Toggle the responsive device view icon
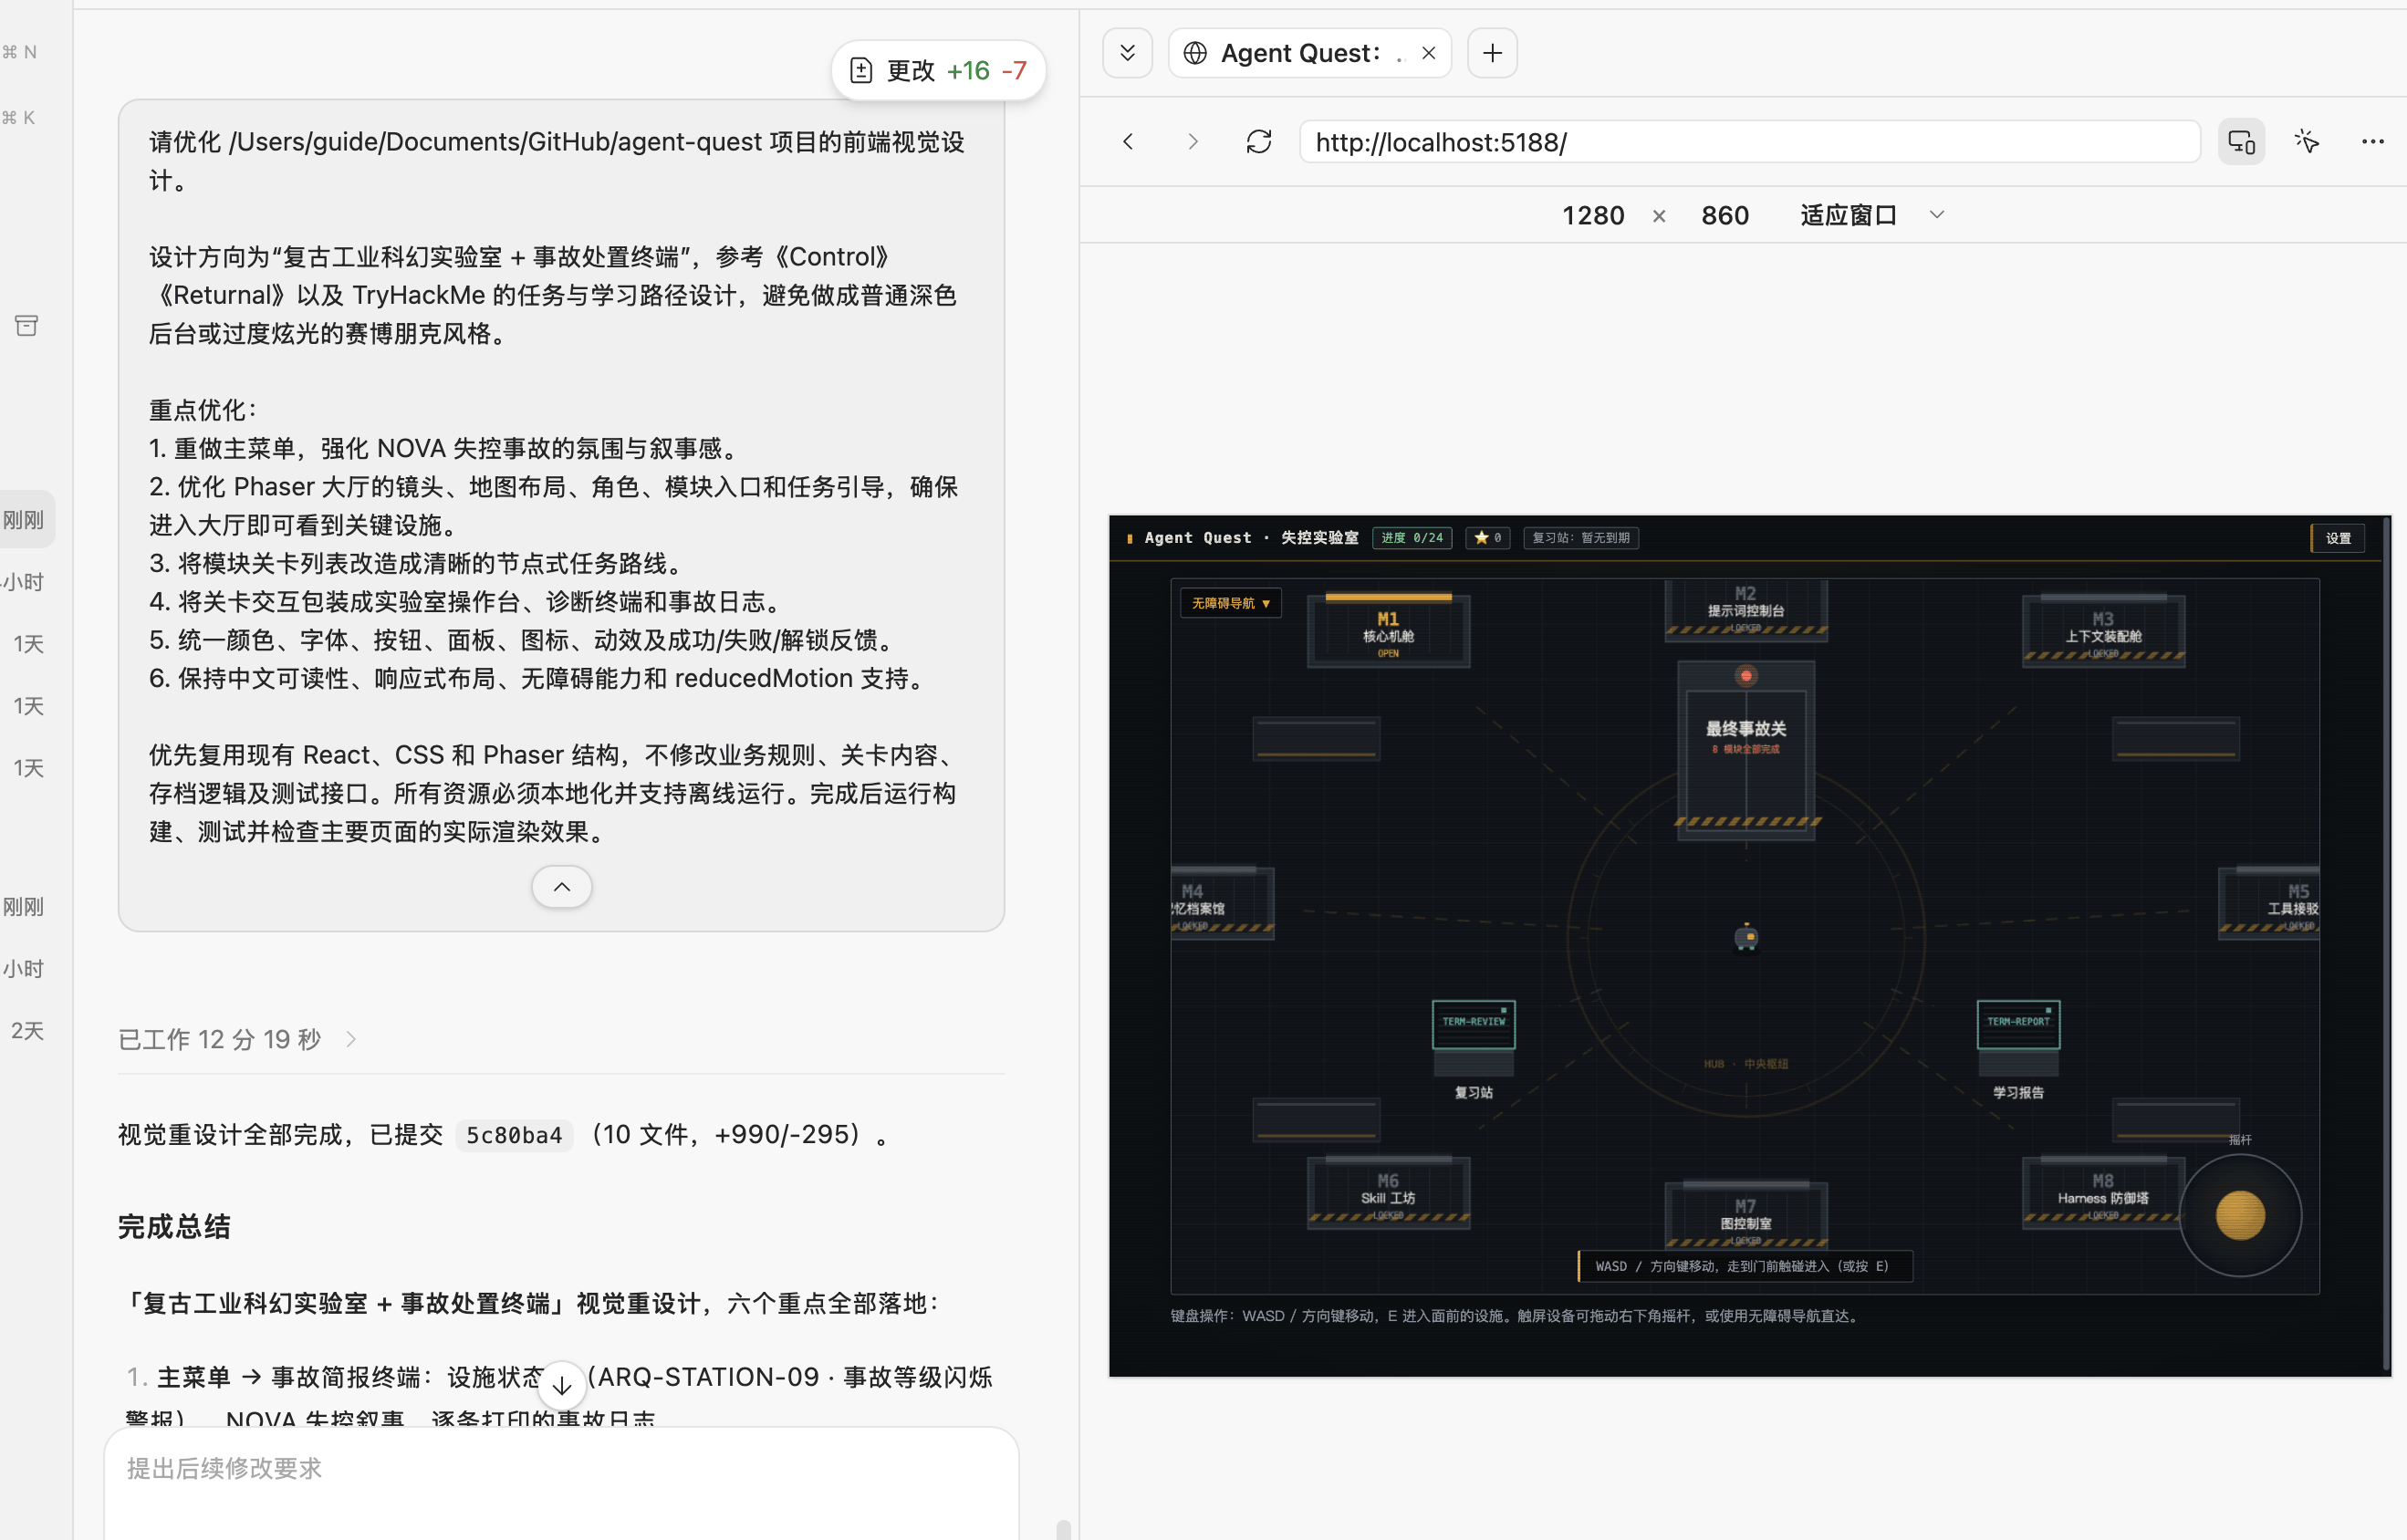Viewport: 2407px width, 1540px height. click(x=2241, y=142)
